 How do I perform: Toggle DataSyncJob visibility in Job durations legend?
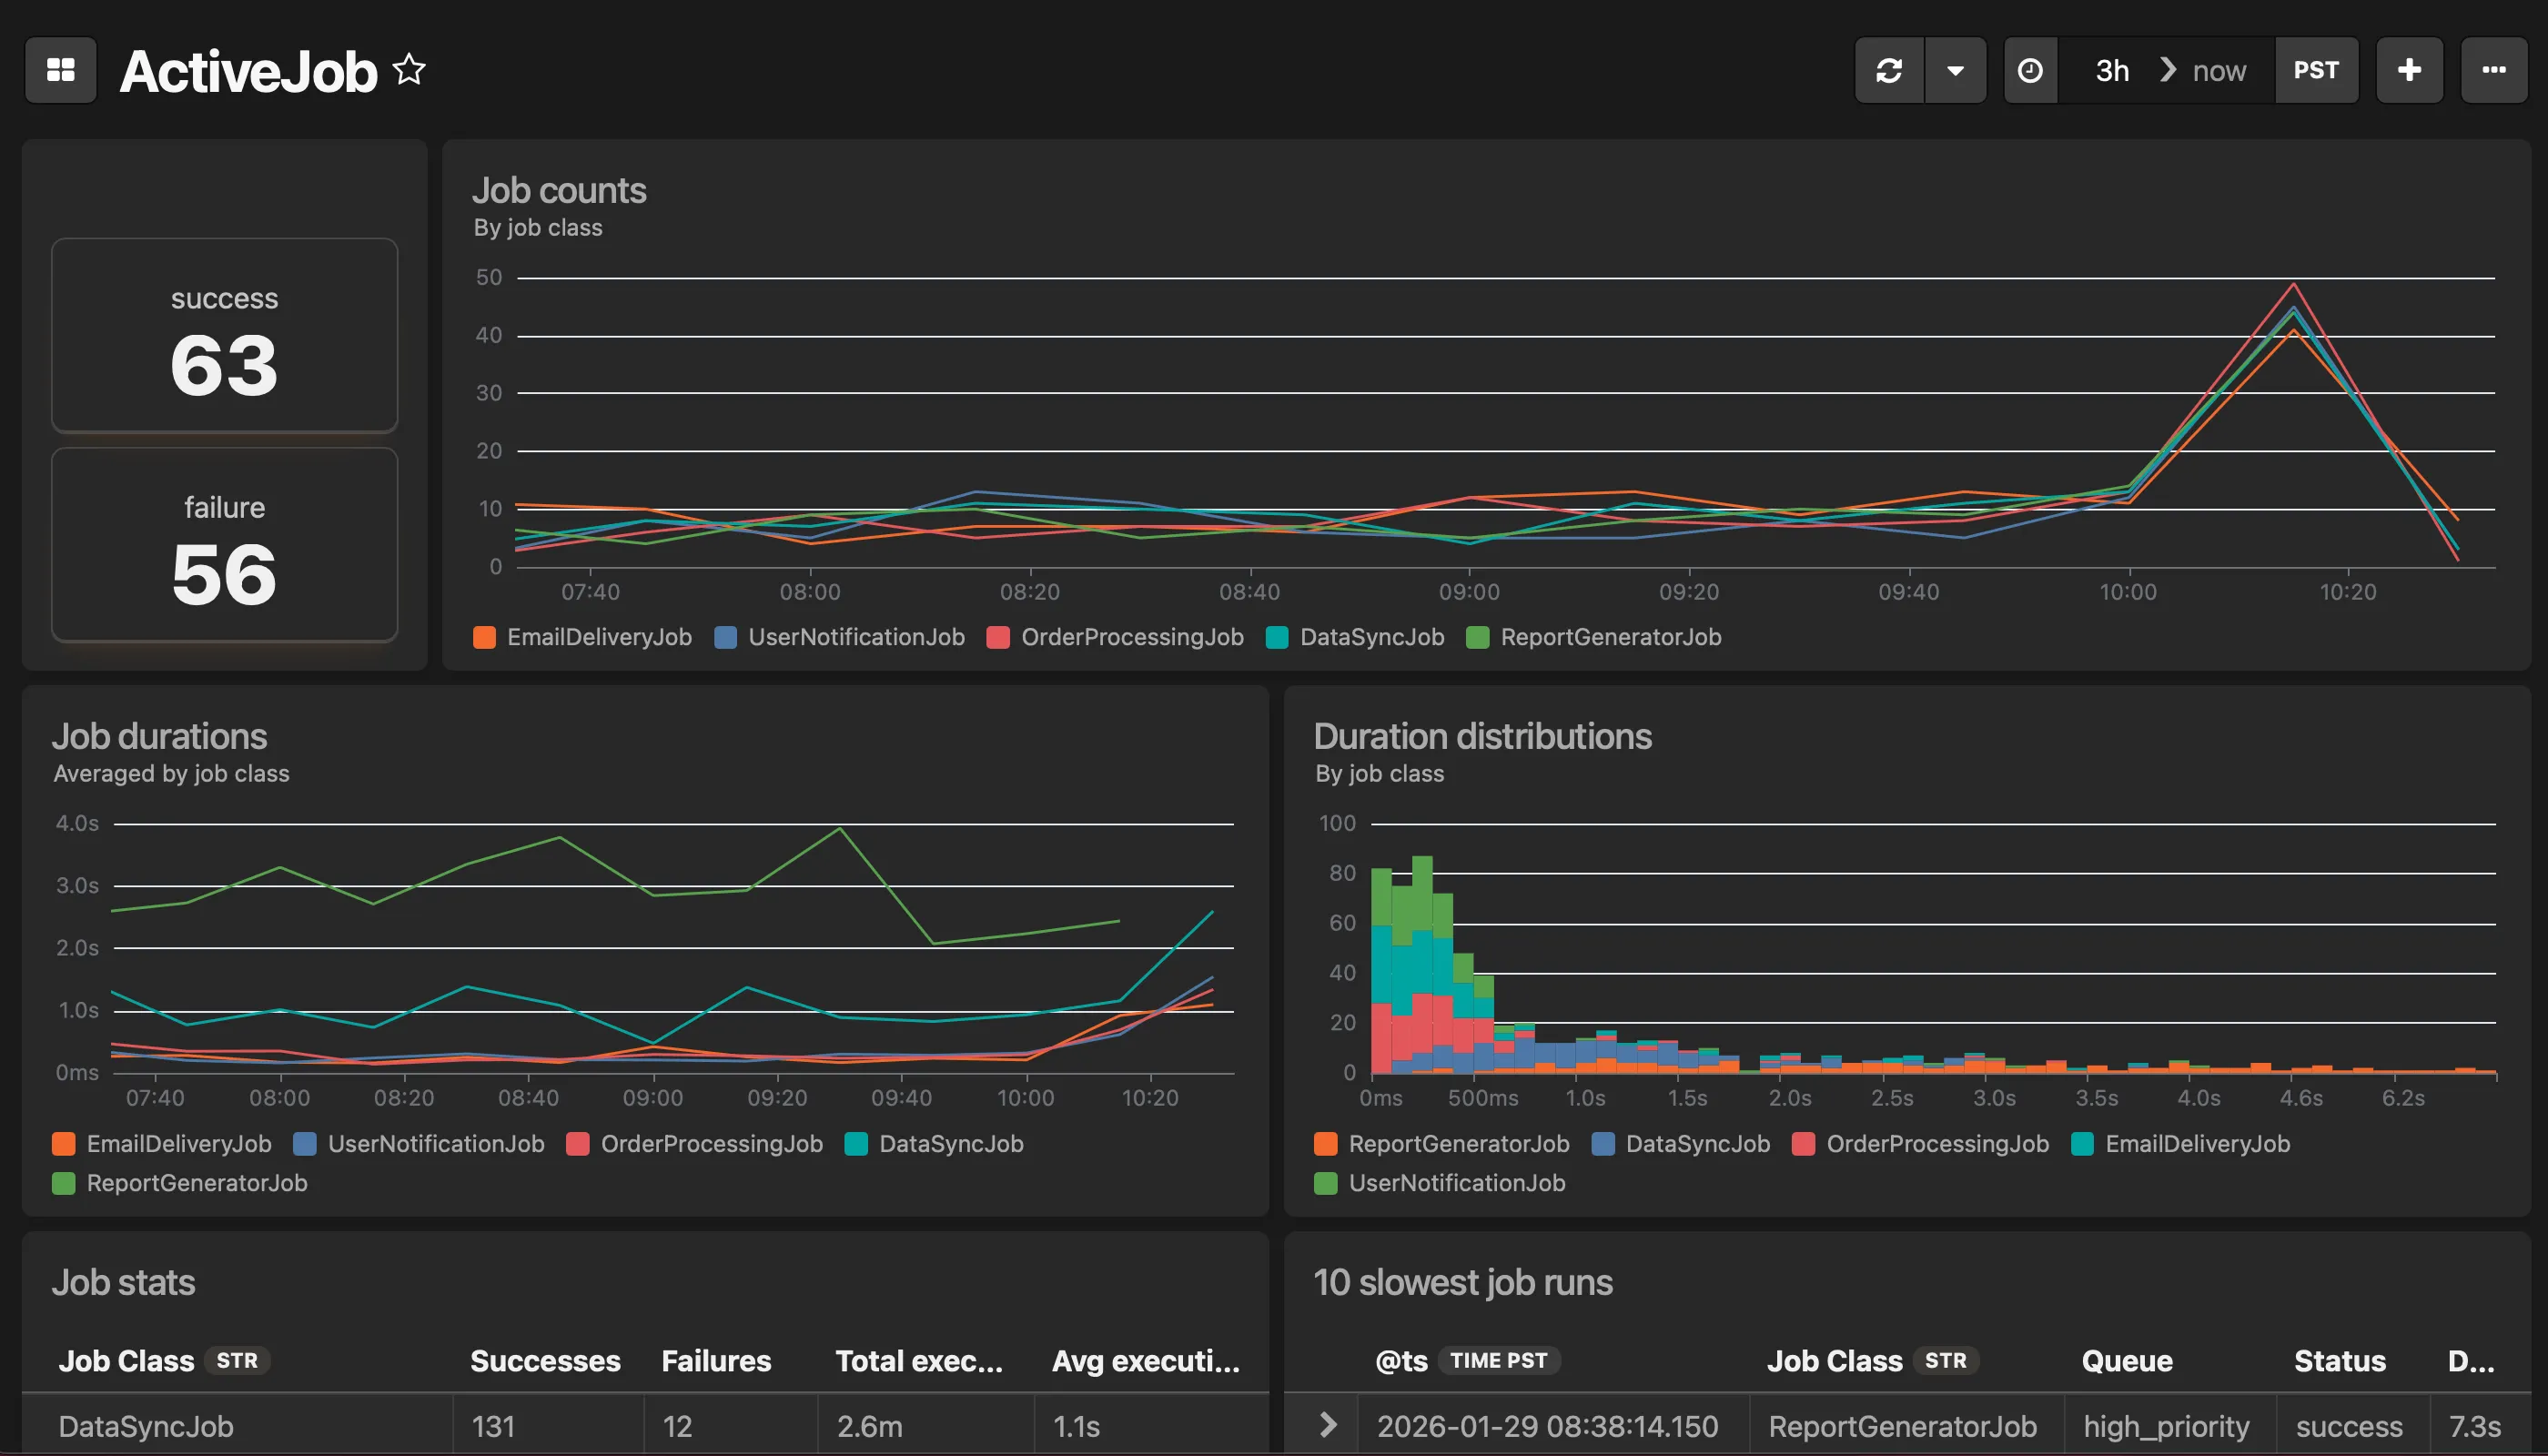950,1144
